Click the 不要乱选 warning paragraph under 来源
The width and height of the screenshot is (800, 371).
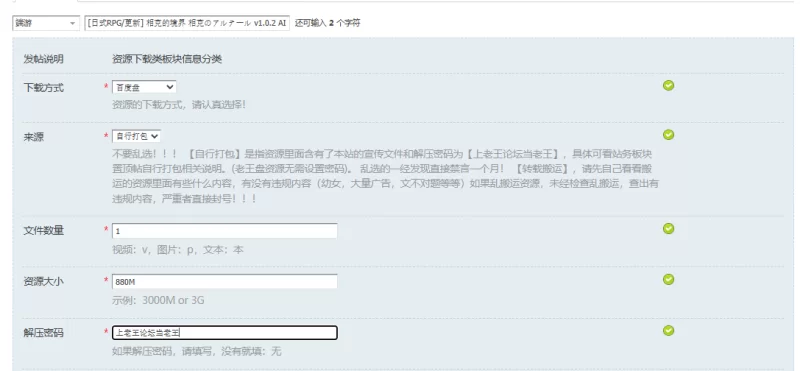click(x=385, y=176)
